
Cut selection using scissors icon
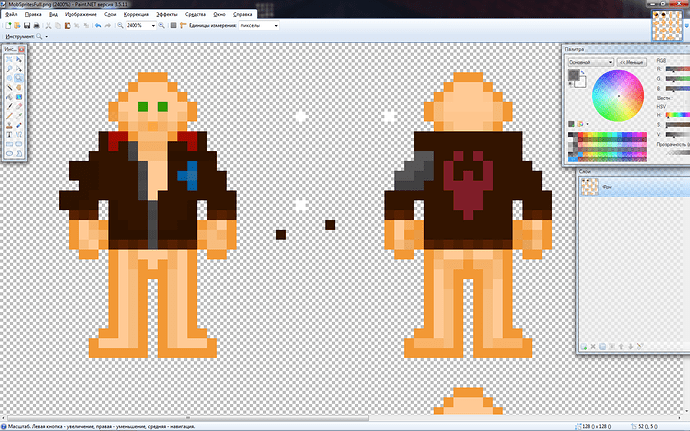[x=48, y=26]
